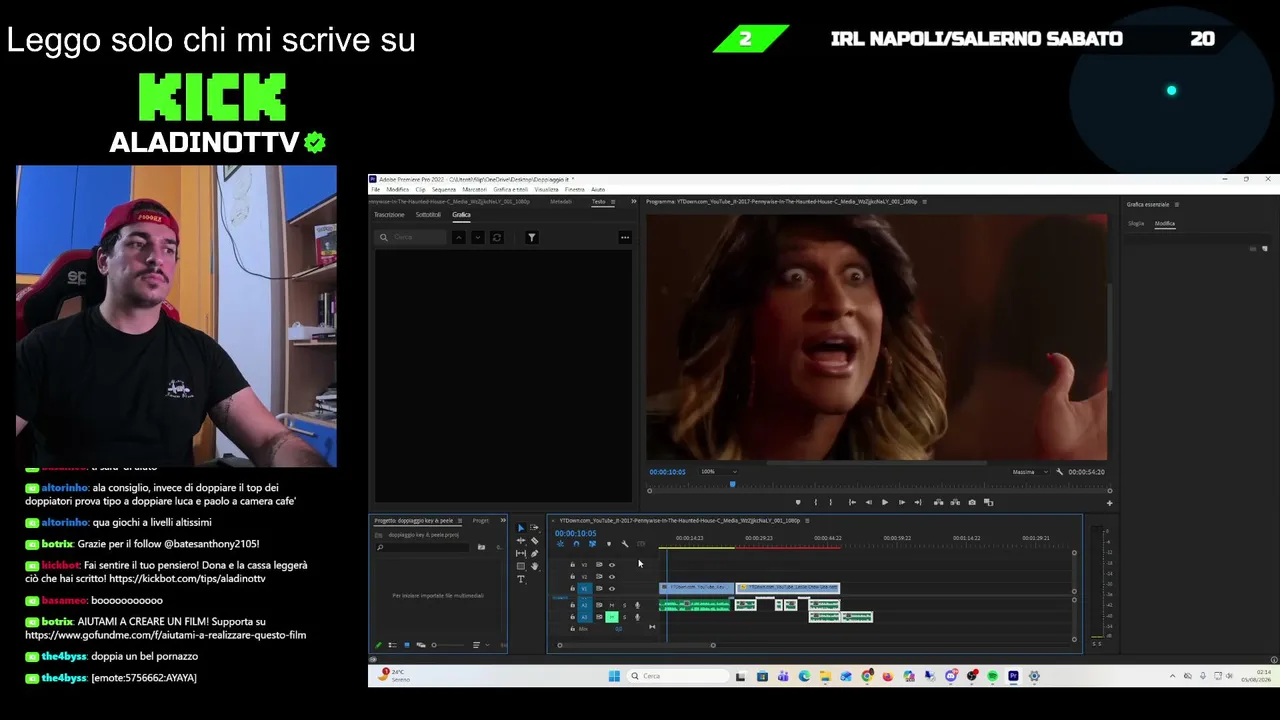Image resolution: width=1280 pixels, height=720 pixels.
Task: Click the Program monitor playhead marker
Action: 732,485
